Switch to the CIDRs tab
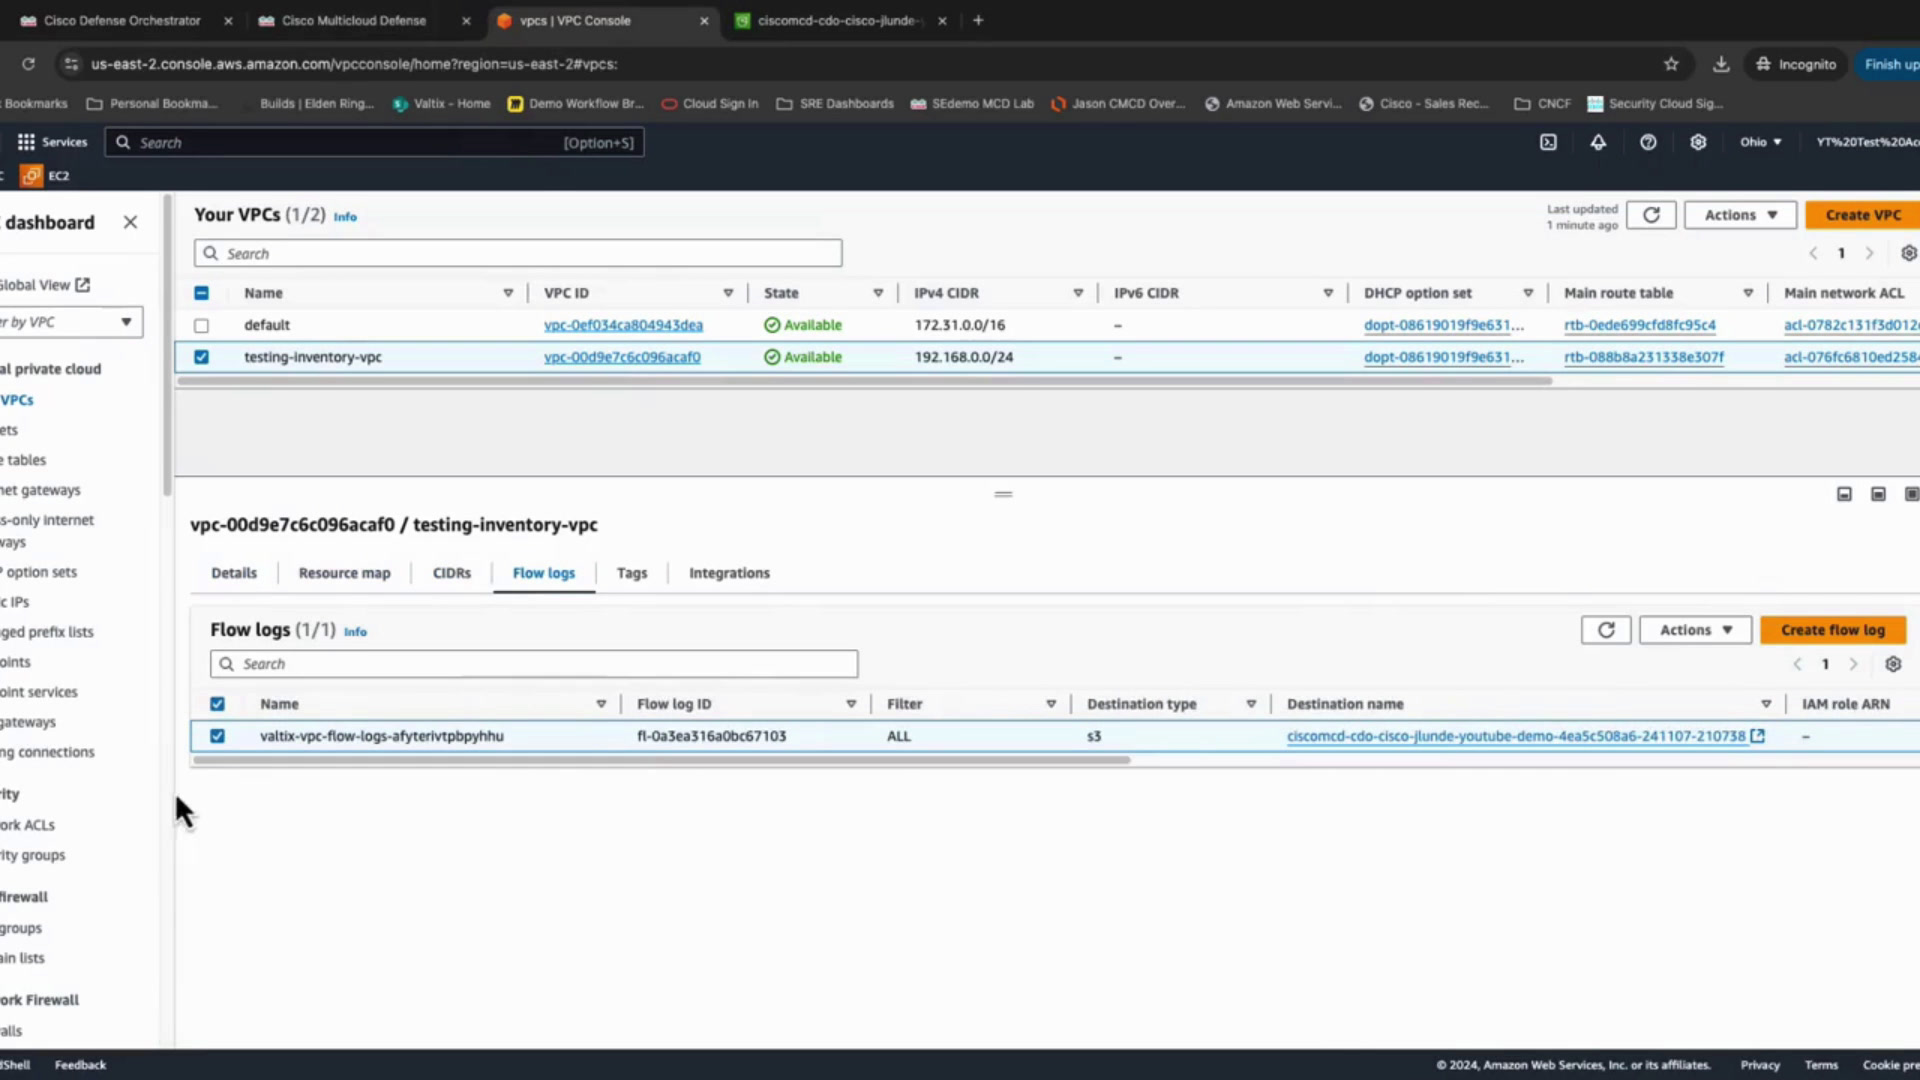The width and height of the screenshot is (1920, 1080). [452, 573]
